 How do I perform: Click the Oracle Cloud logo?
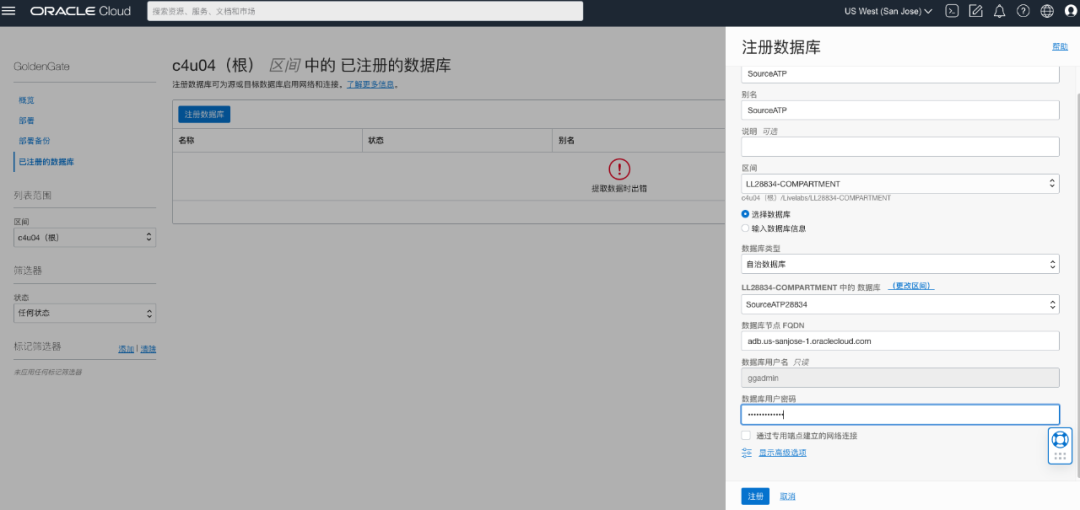coord(78,11)
